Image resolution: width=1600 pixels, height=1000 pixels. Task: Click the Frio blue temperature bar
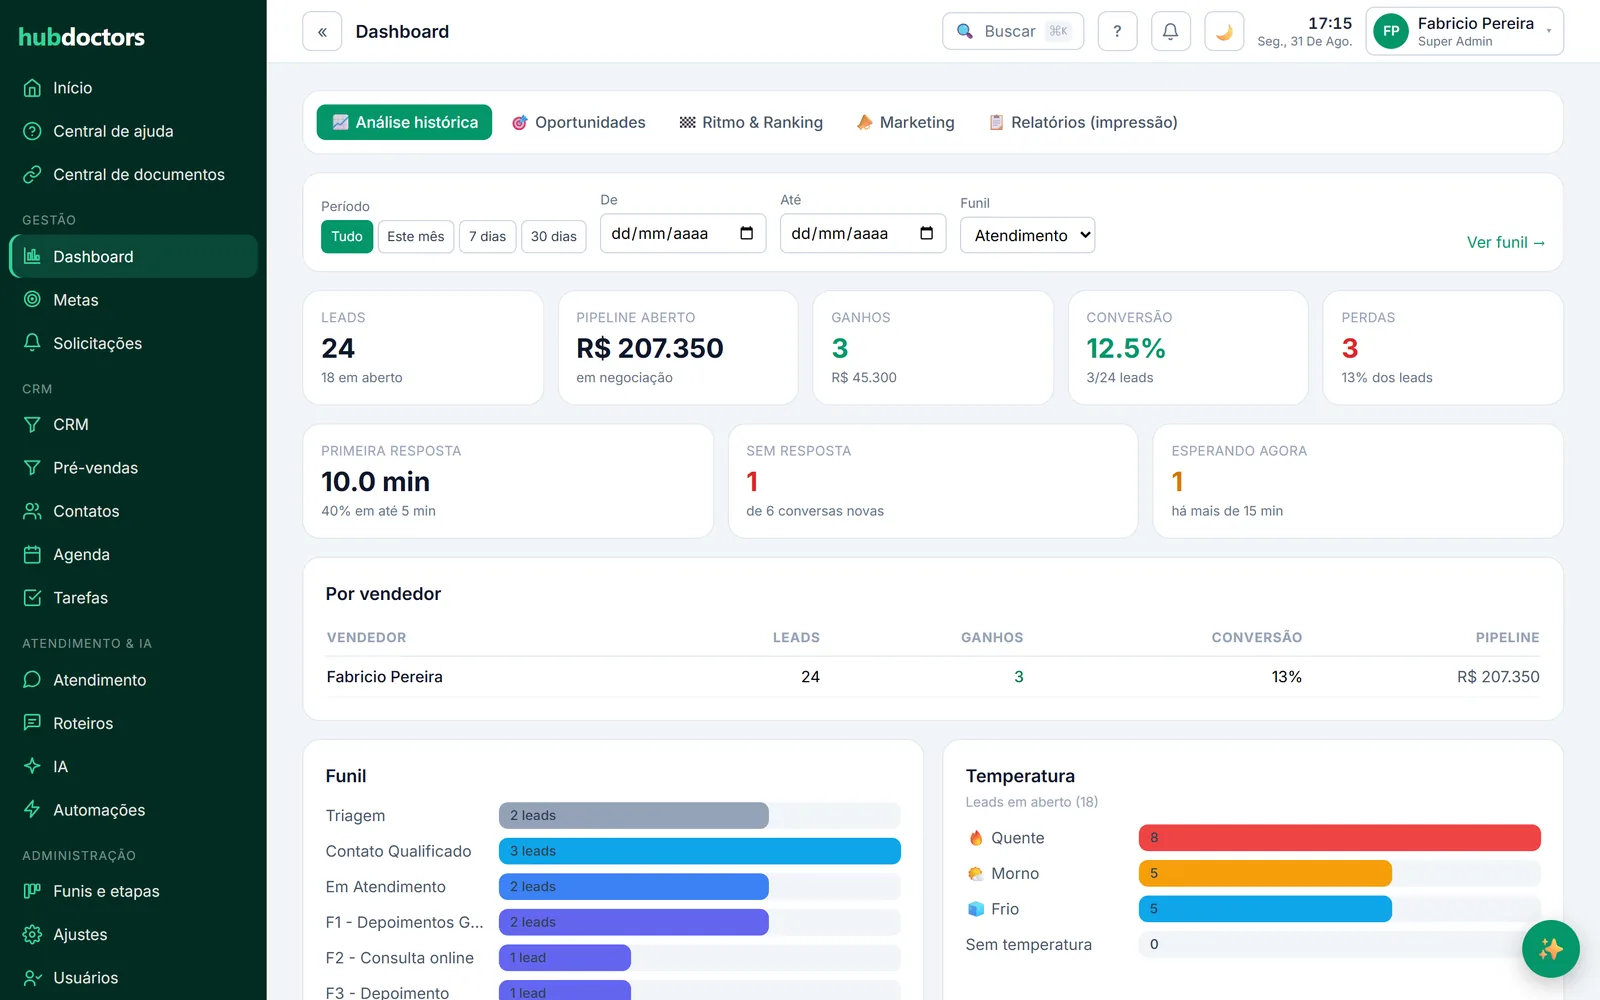click(x=1265, y=909)
